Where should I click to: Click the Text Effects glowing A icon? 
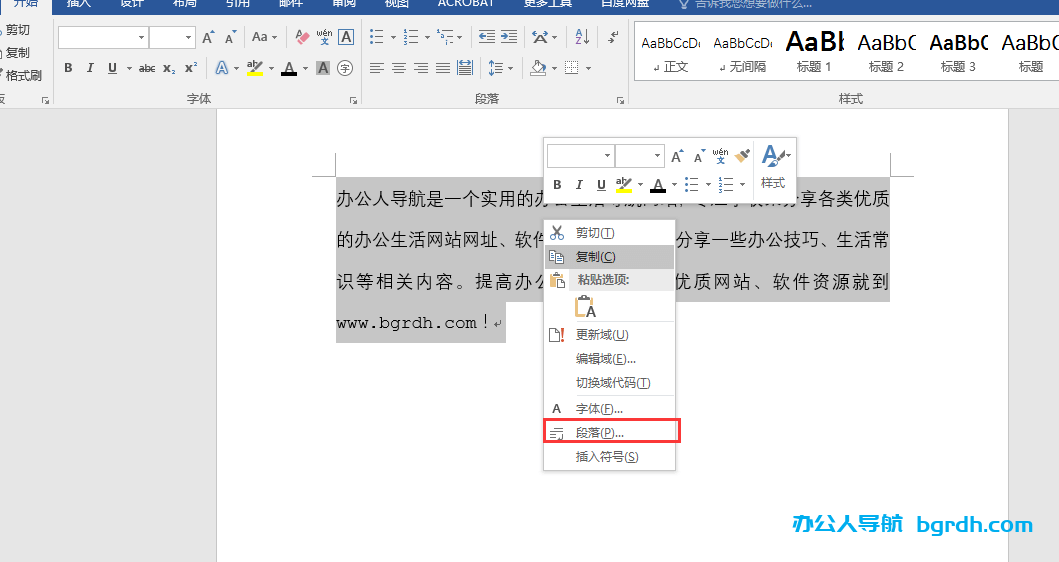(x=222, y=68)
